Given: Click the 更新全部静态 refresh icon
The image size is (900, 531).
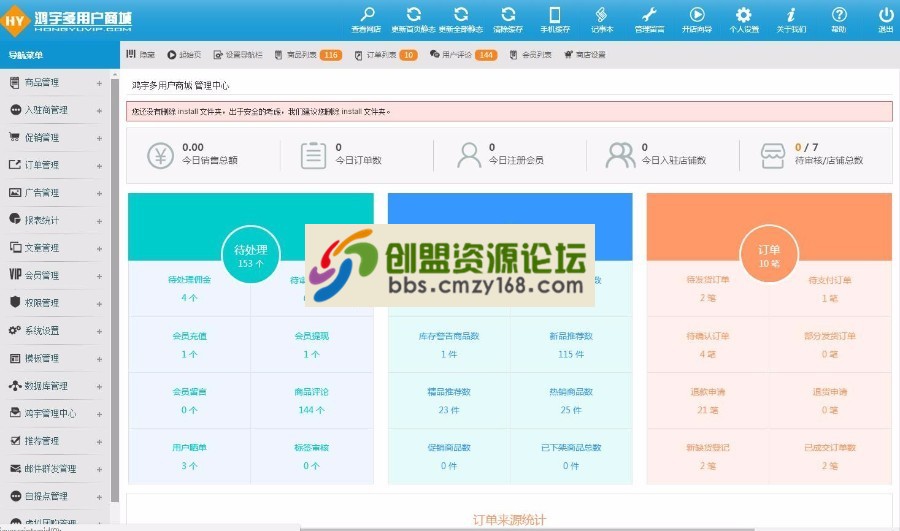Looking at the screenshot, I should coord(460,14).
